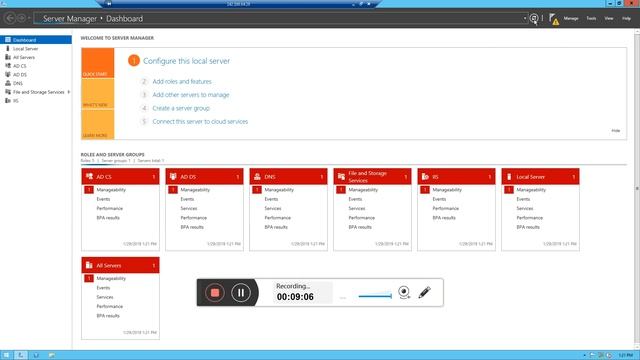The width and height of the screenshot is (640, 360).
Task: Open Events in File and Storage tile
Action: coord(355,199)
